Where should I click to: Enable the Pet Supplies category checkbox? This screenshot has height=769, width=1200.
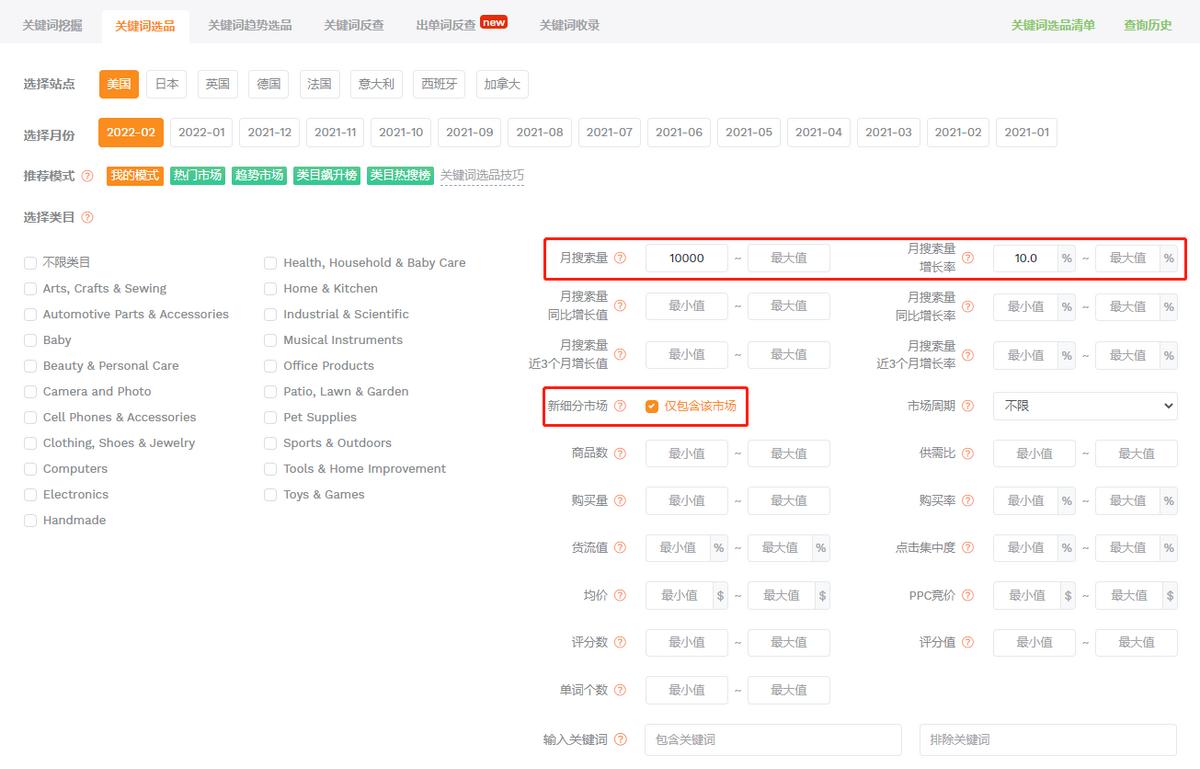[270, 417]
